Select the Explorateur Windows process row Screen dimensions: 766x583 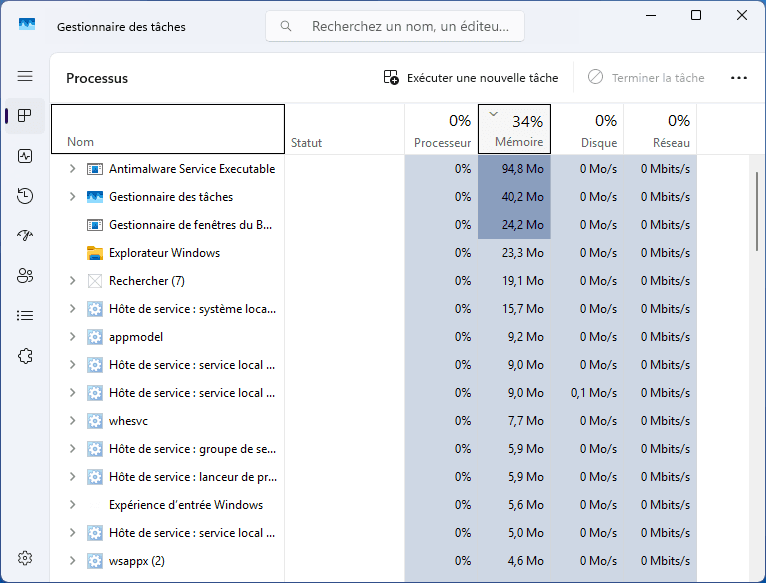164,253
